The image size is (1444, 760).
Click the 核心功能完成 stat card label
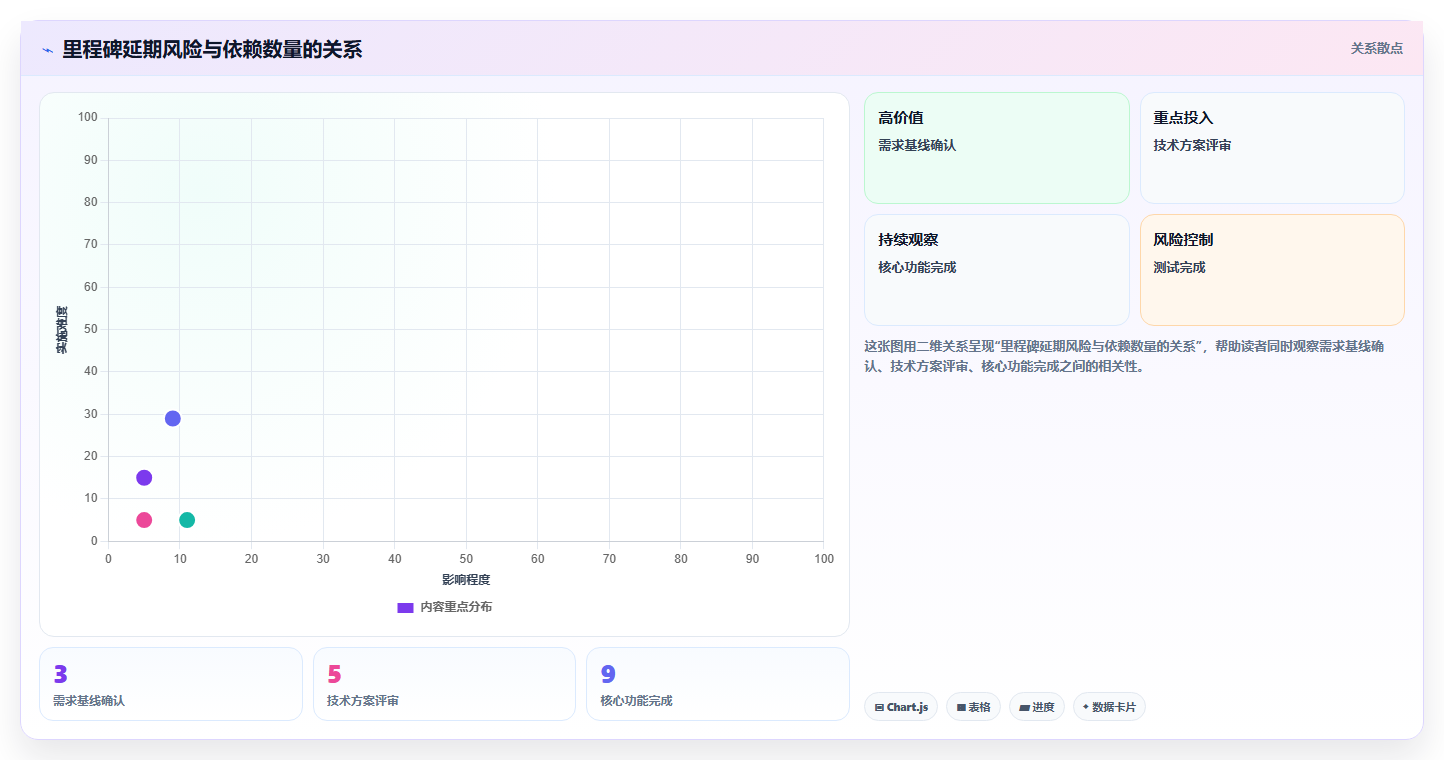pos(636,701)
